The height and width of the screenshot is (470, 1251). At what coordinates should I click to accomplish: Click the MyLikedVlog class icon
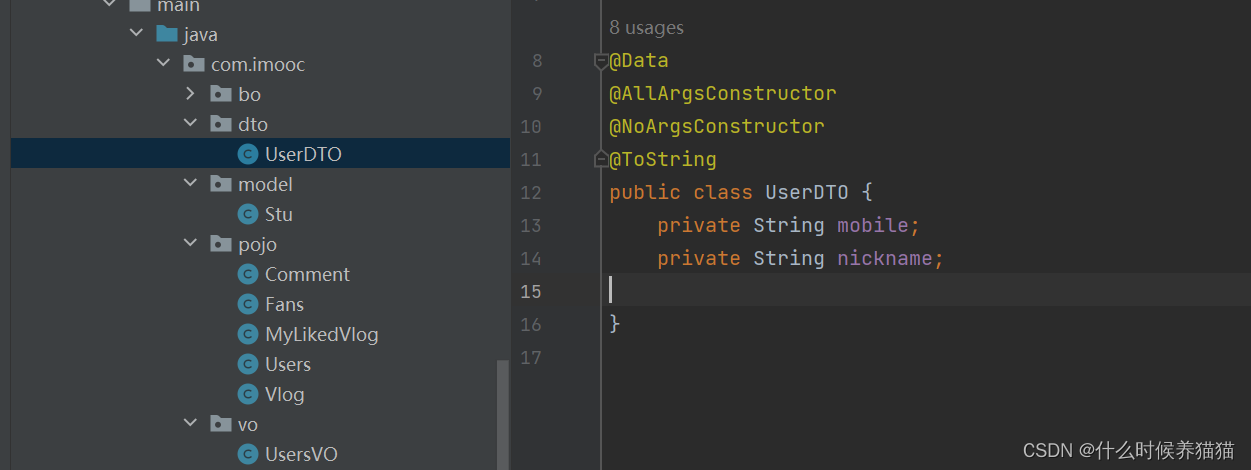click(247, 334)
